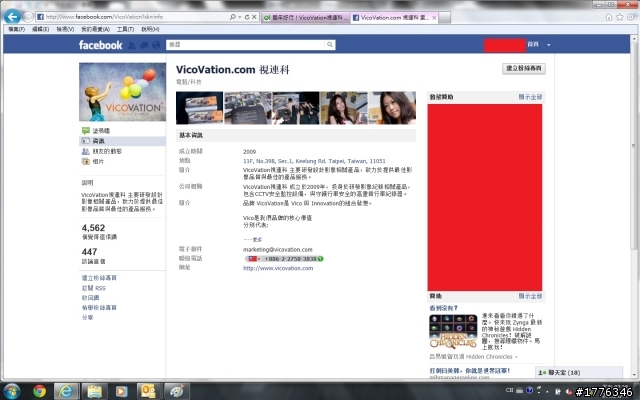Click the Windows Start orb
640x400 pixels.
coord(11,391)
